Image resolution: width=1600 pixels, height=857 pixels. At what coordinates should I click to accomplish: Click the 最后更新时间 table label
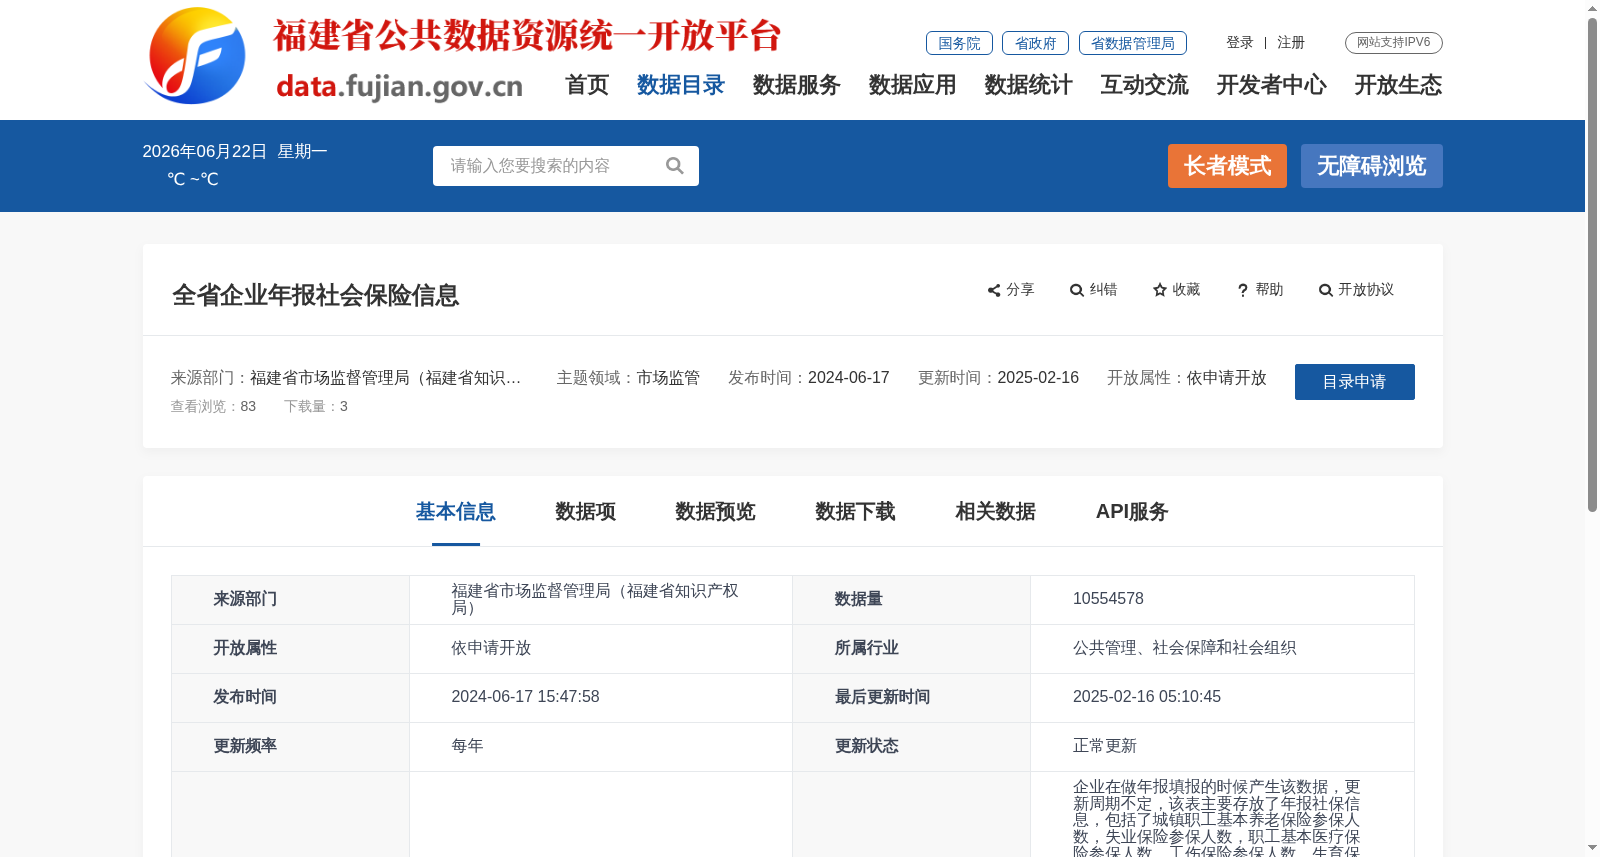[x=882, y=697]
